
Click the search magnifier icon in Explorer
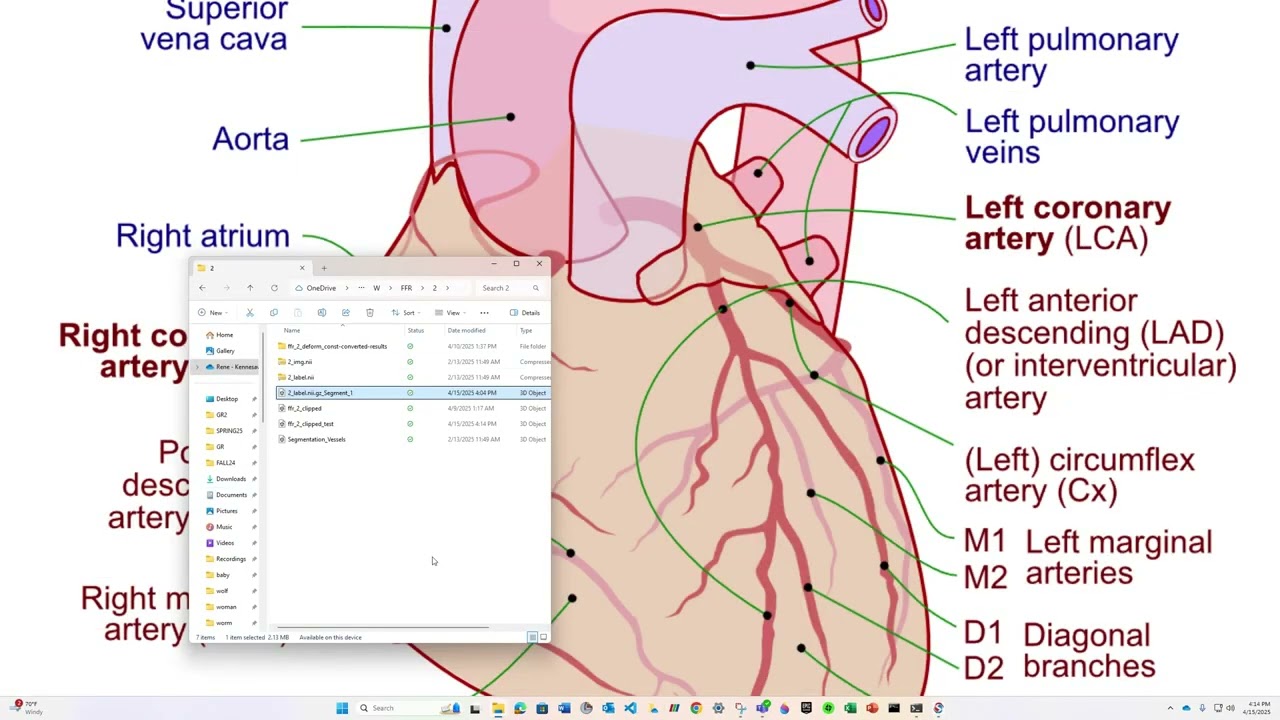point(536,288)
